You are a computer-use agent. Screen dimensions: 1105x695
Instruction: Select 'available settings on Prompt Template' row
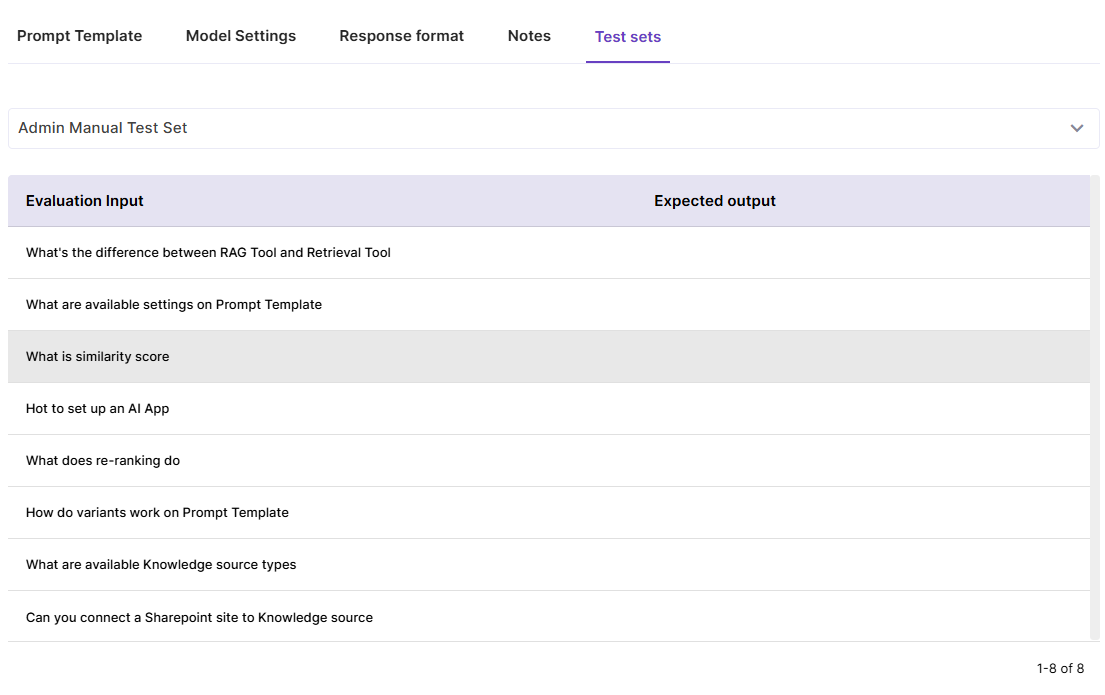174,305
